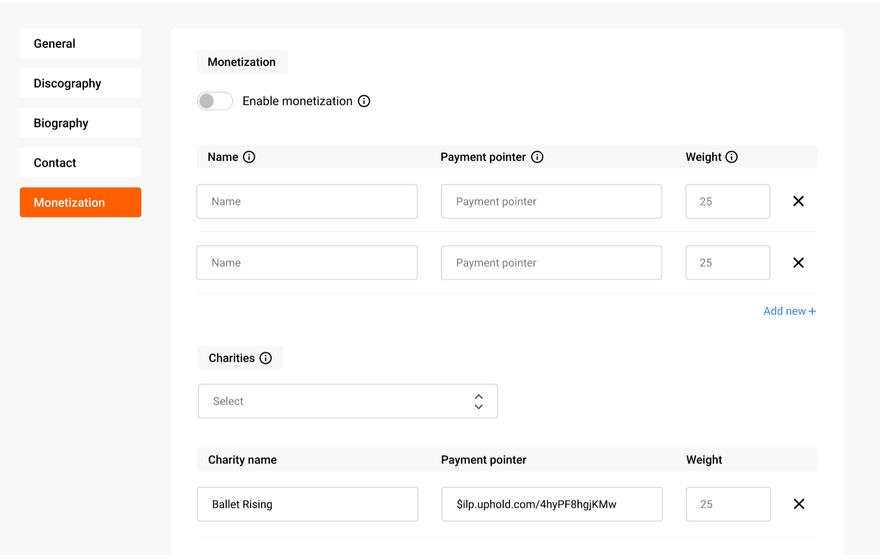Viewport: 880px width, 560px height.
Task: Click the Ballet Rising payment pointer field
Action: pyautogui.click(x=551, y=504)
